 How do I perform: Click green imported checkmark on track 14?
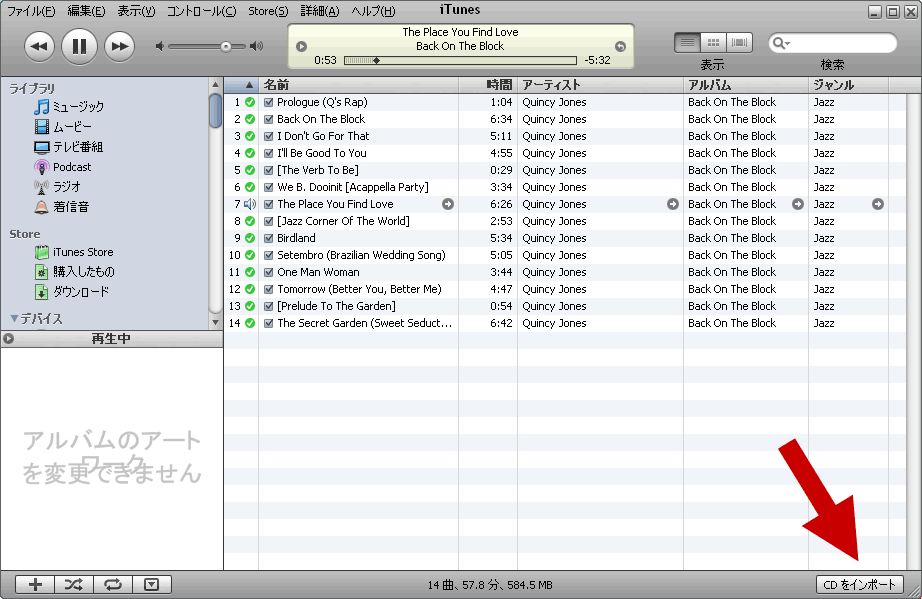[250, 323]
